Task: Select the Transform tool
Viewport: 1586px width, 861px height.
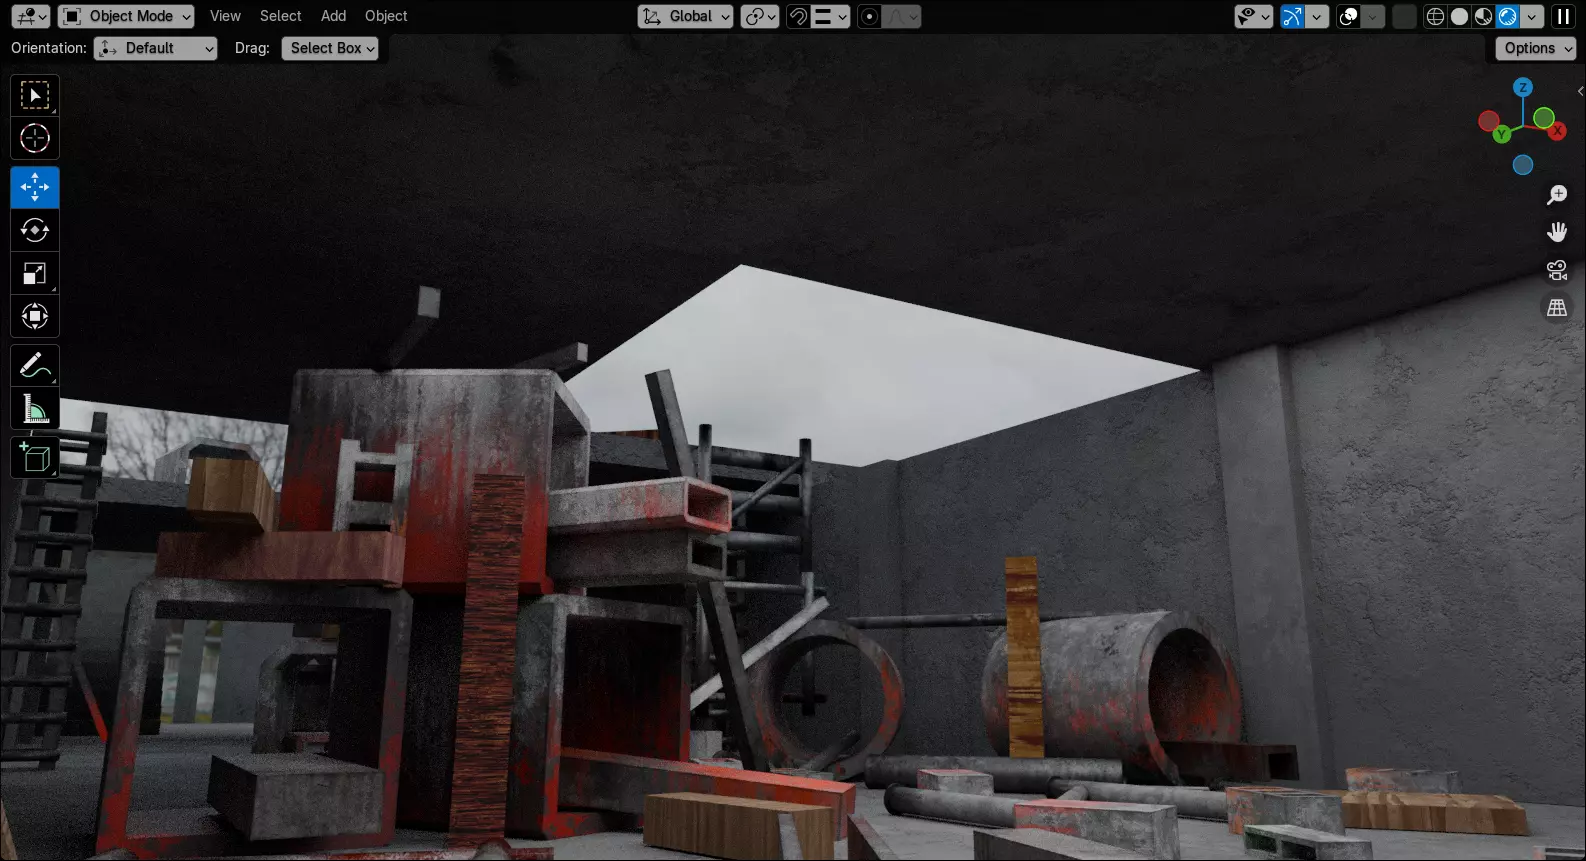Action: pos(35,316)
